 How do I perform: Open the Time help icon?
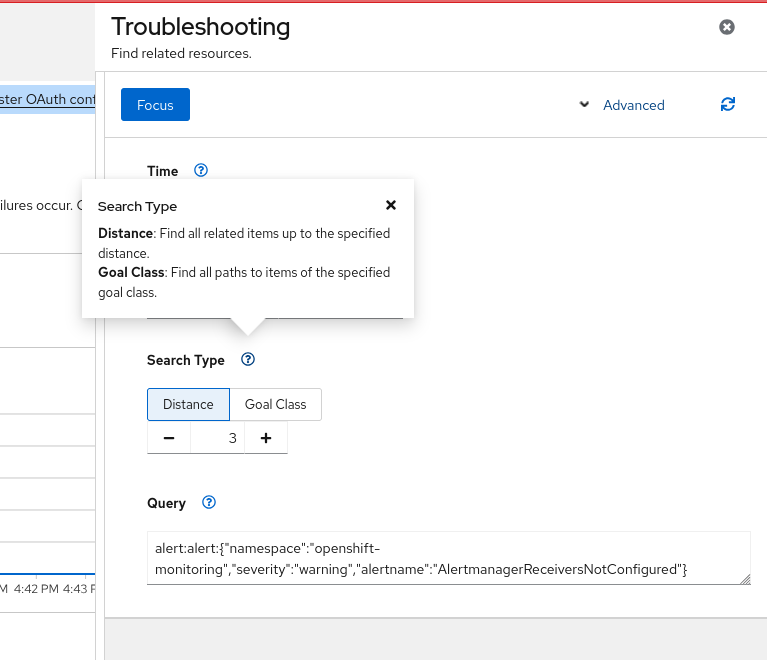(x=201, y=170)
